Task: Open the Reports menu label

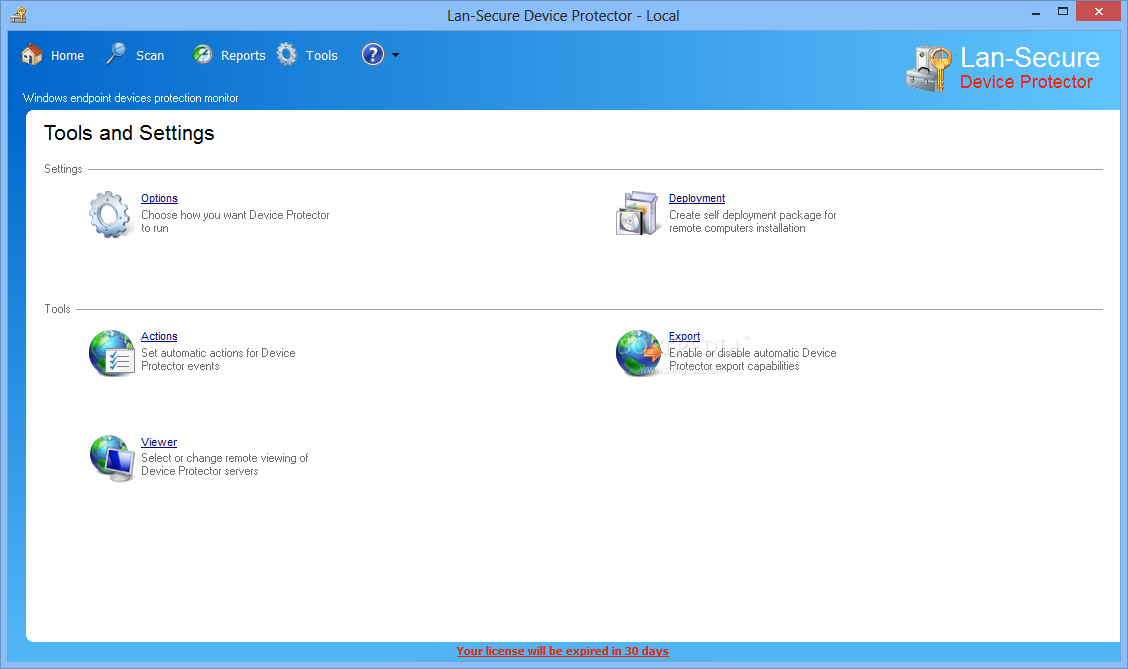Action: 243,55
